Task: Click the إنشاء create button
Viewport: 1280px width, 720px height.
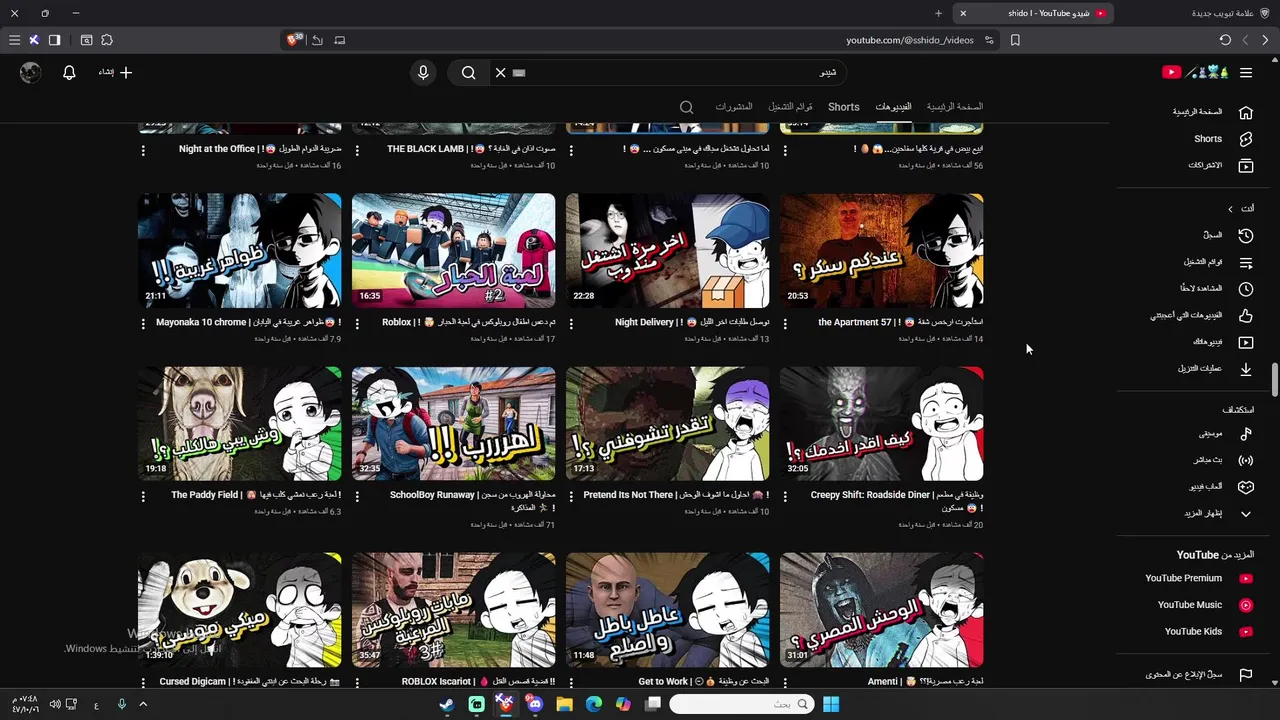Action: (x=115, y=72)
